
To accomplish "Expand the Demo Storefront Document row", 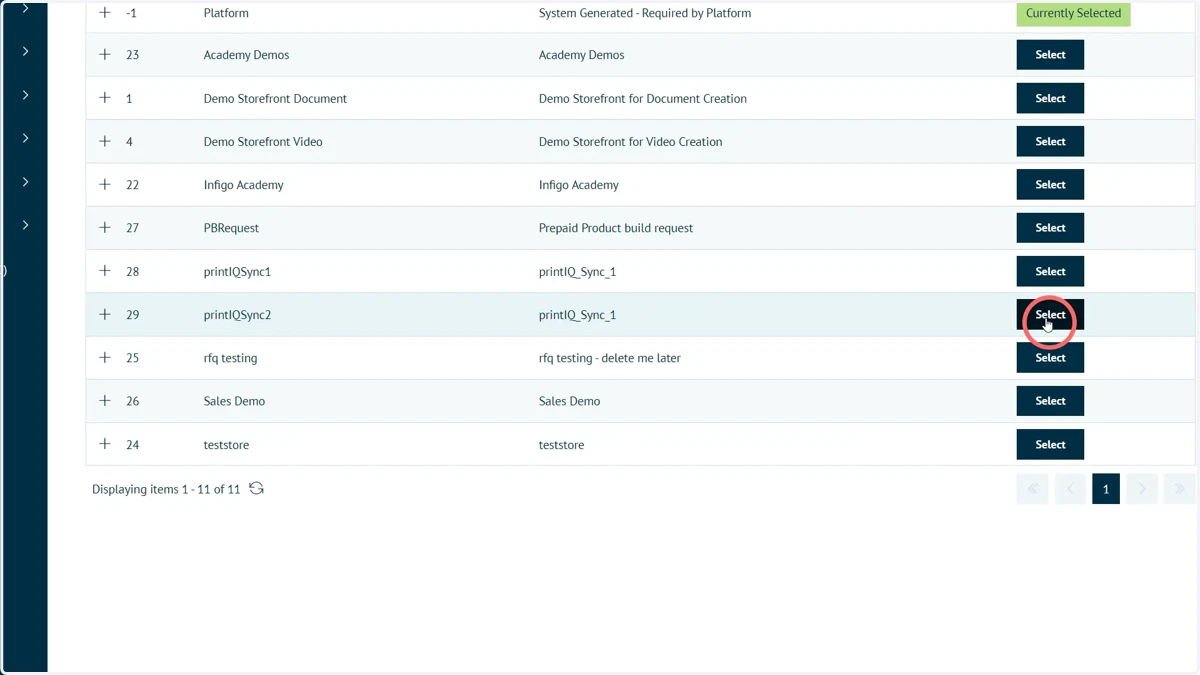I will click(105, 98).
